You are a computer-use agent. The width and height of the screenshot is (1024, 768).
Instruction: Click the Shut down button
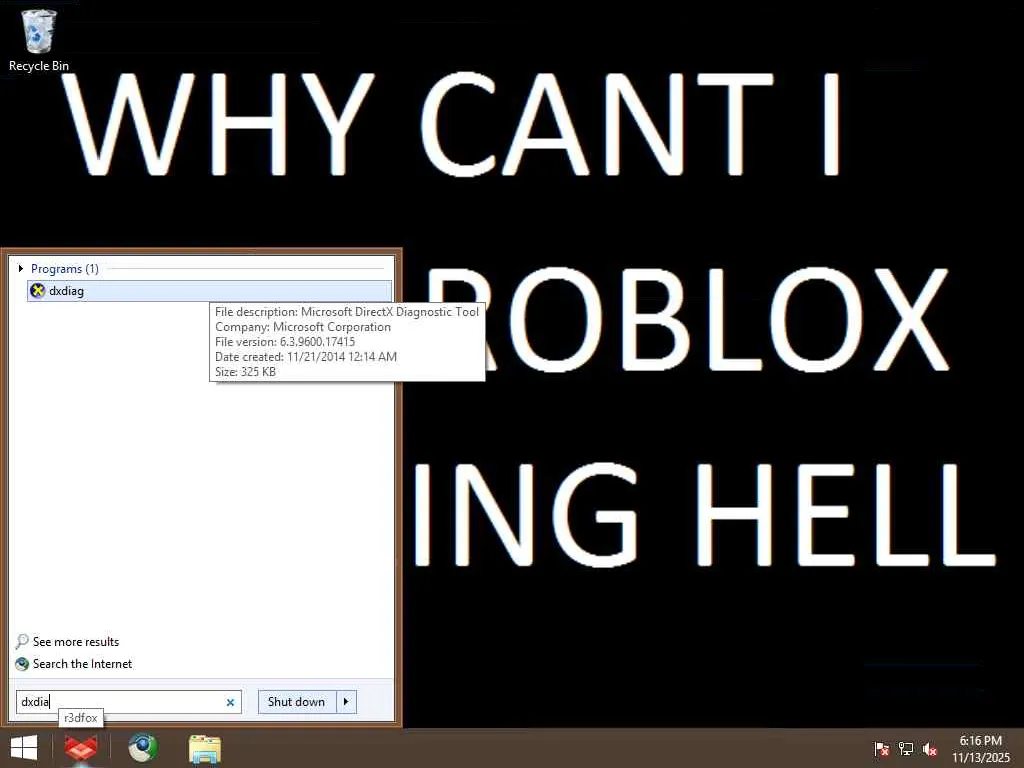[296, 702]
